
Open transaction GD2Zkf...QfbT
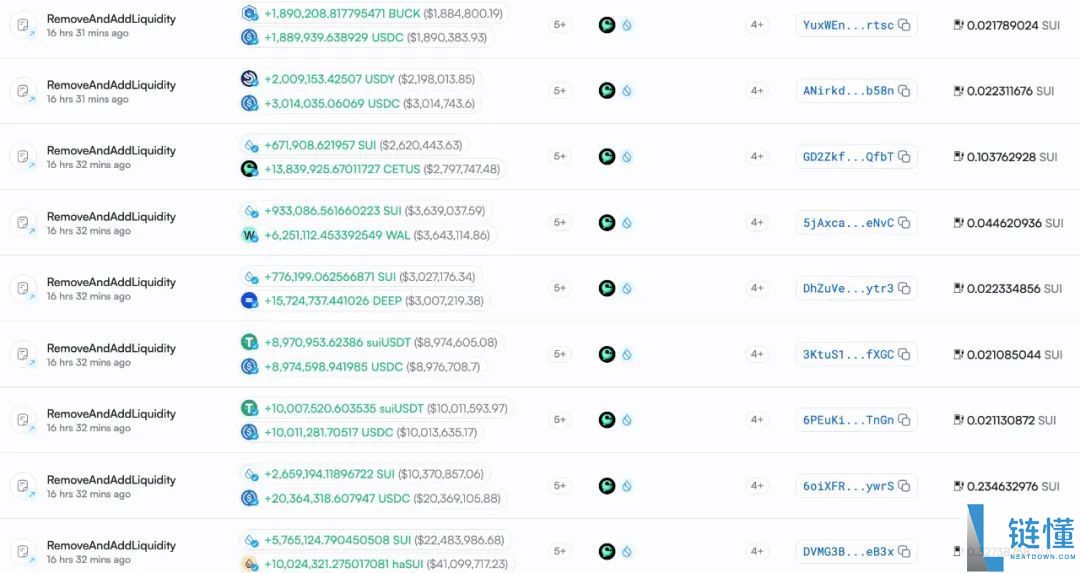click(x=848, y=157)
